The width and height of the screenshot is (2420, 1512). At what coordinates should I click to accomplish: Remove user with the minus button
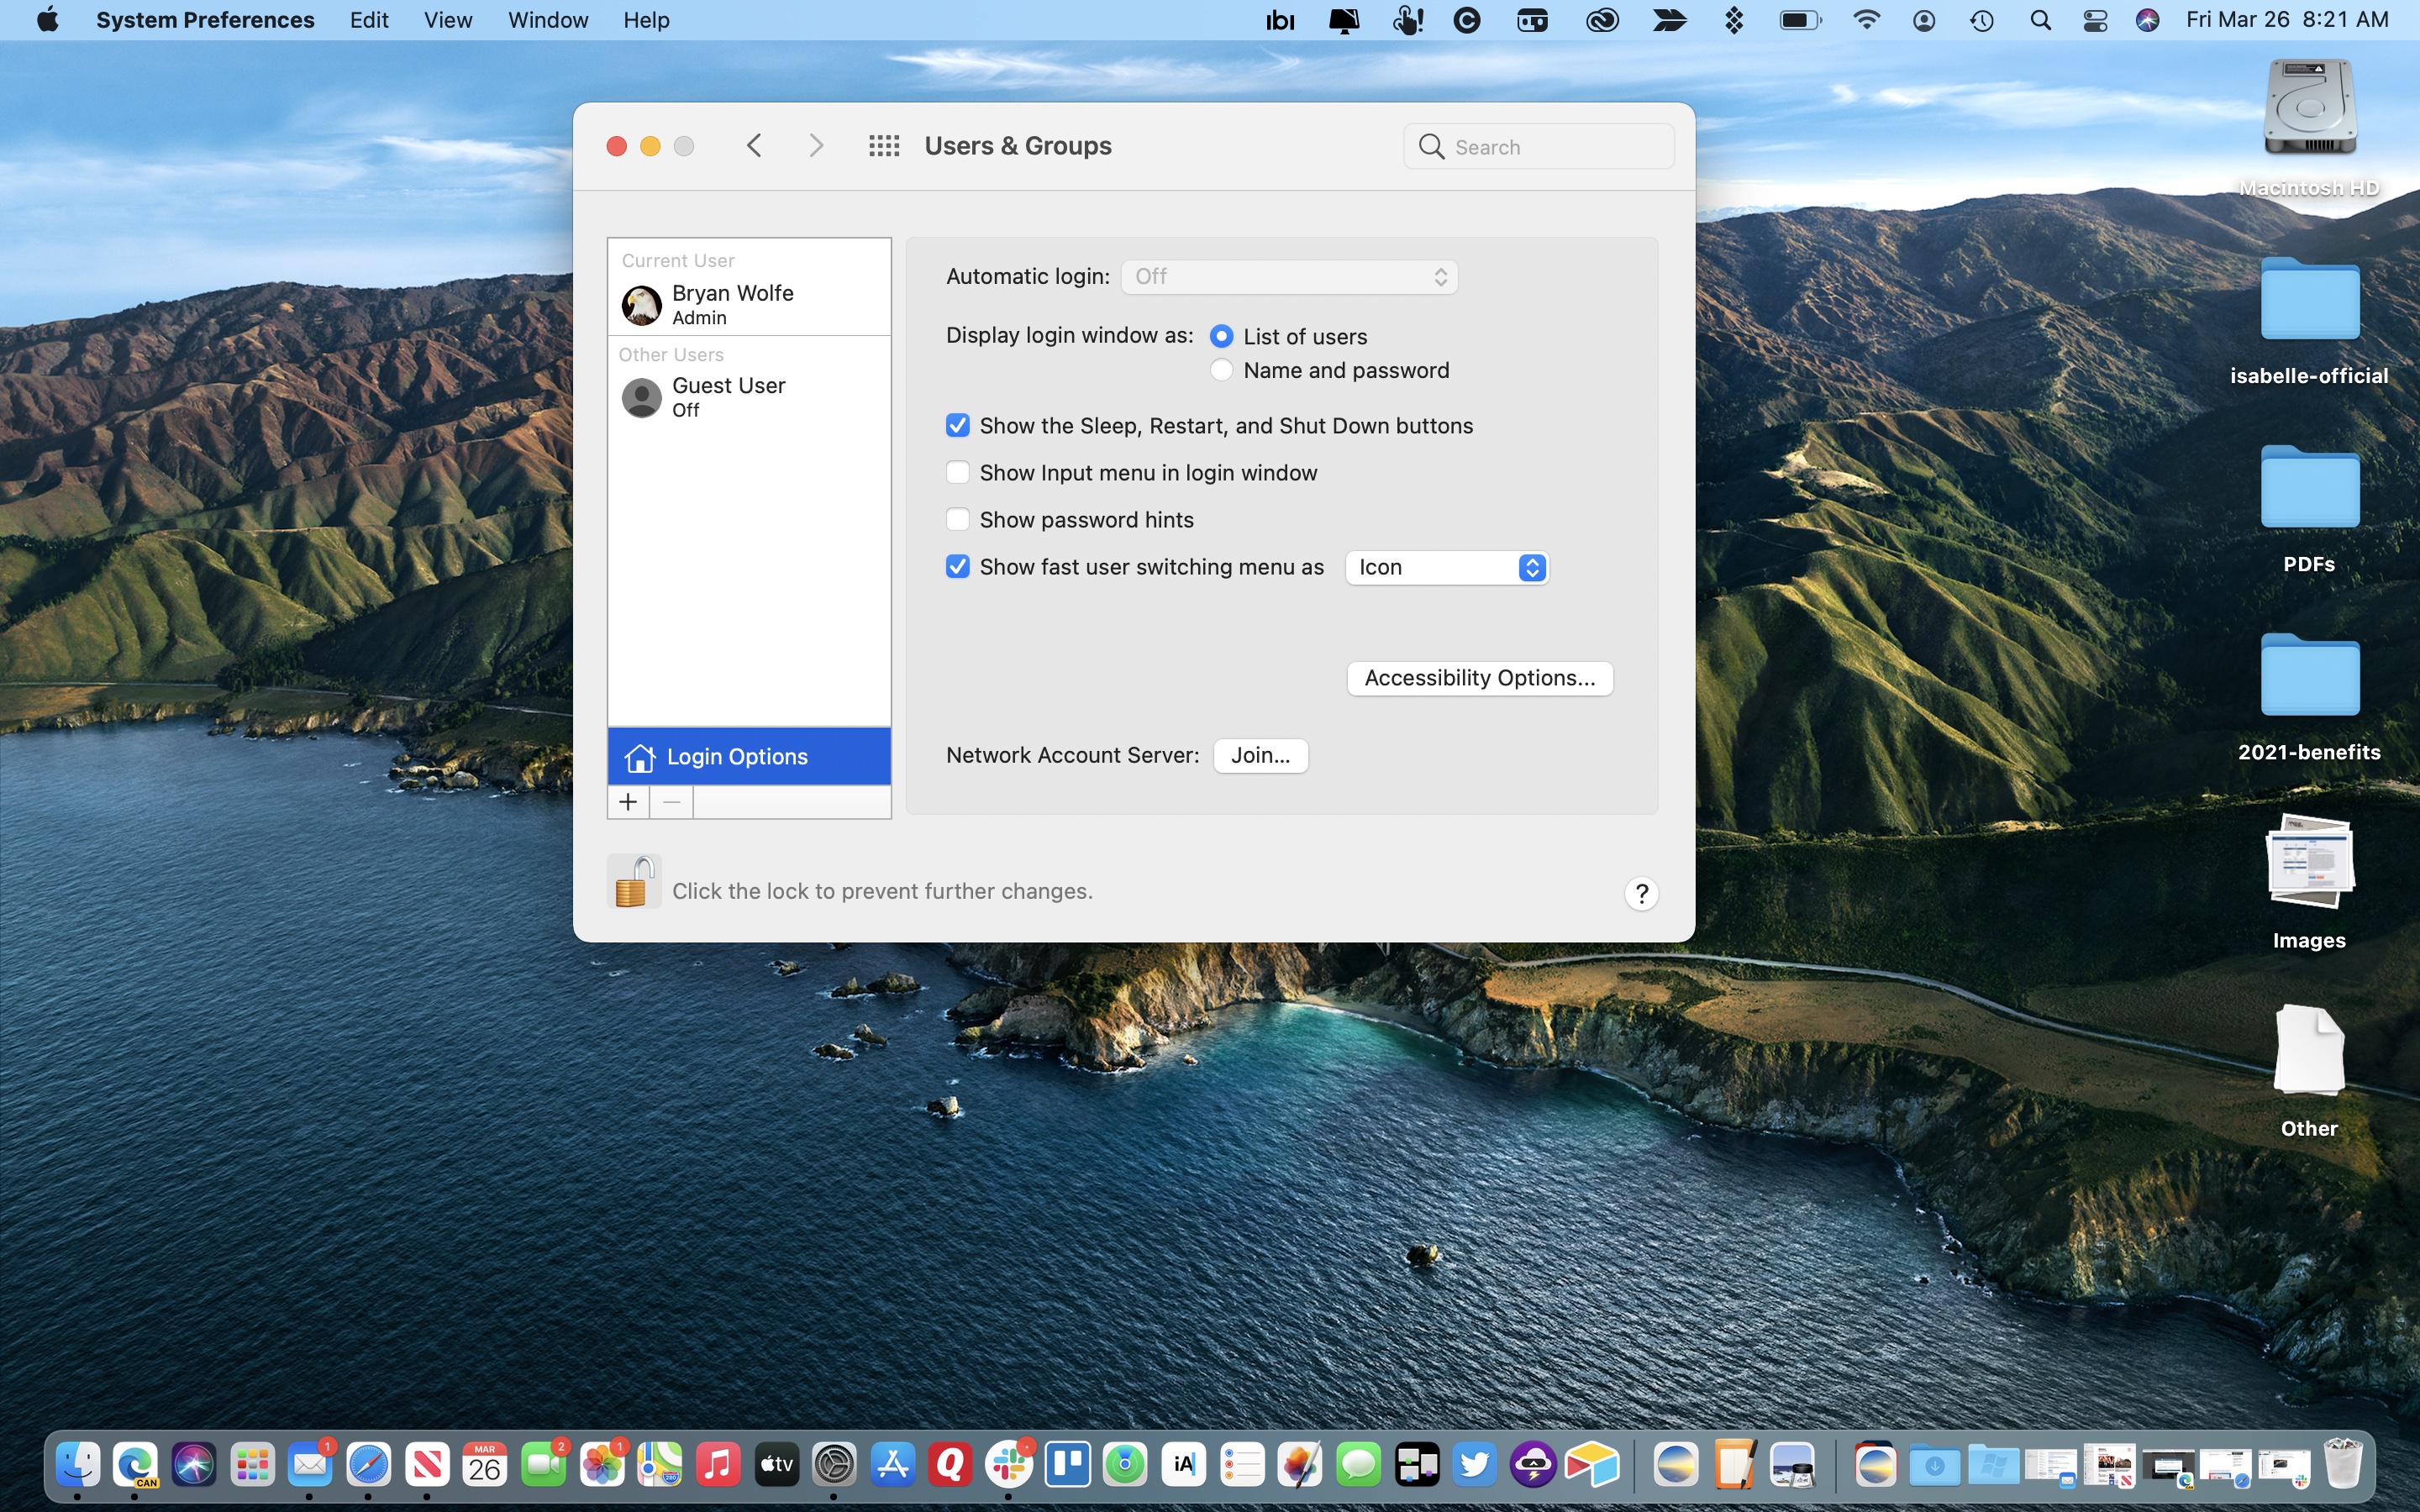click(x=671, y=802)
